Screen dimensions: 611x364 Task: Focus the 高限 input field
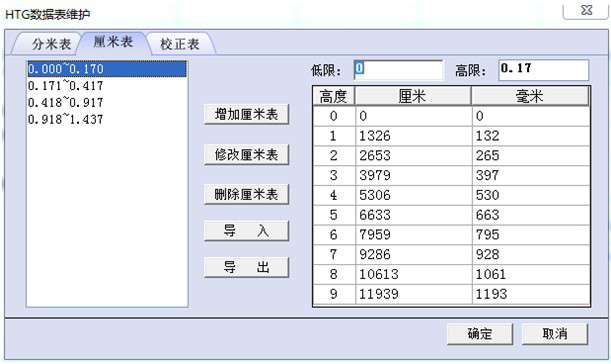coord(544,70)
